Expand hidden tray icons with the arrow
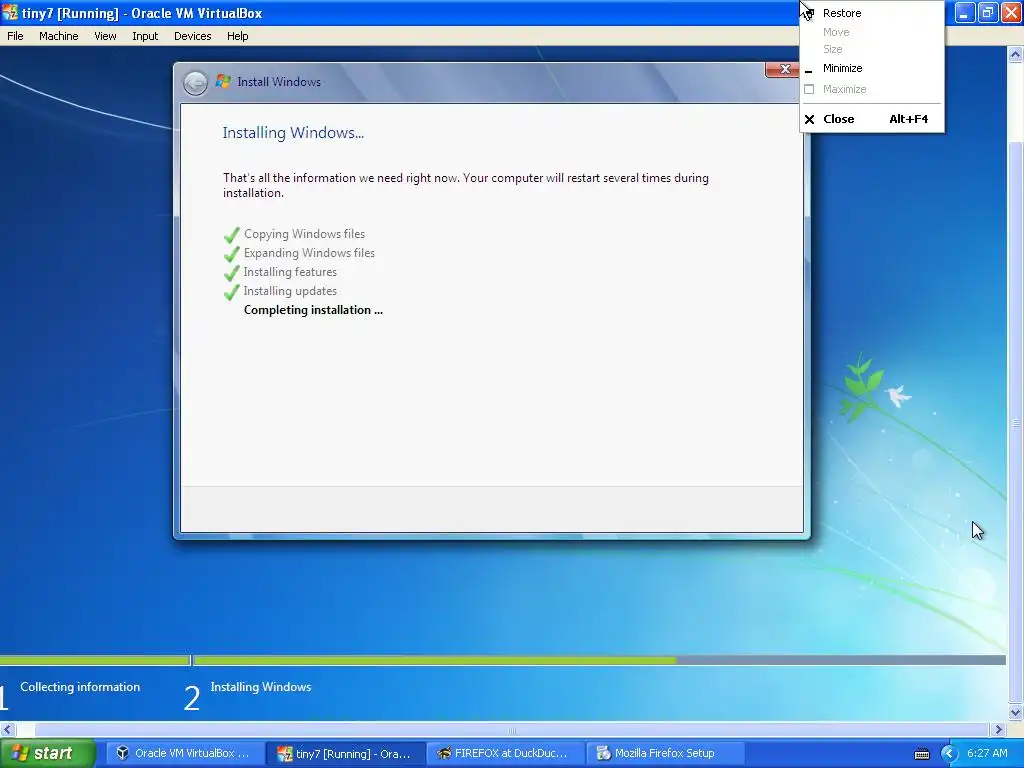Image resolution: width=1024 pixels, height=768 pixels. pyautogui.click(x=948, y=754)
